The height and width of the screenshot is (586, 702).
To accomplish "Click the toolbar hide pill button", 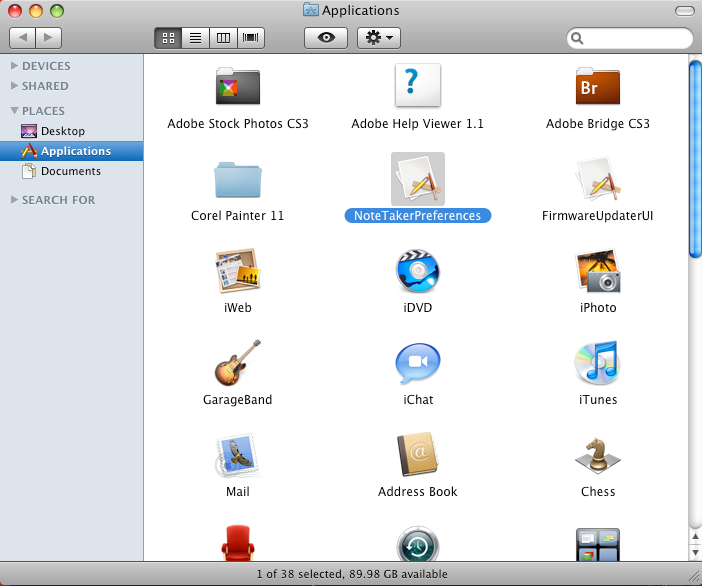I will click(x=685, y=11).
